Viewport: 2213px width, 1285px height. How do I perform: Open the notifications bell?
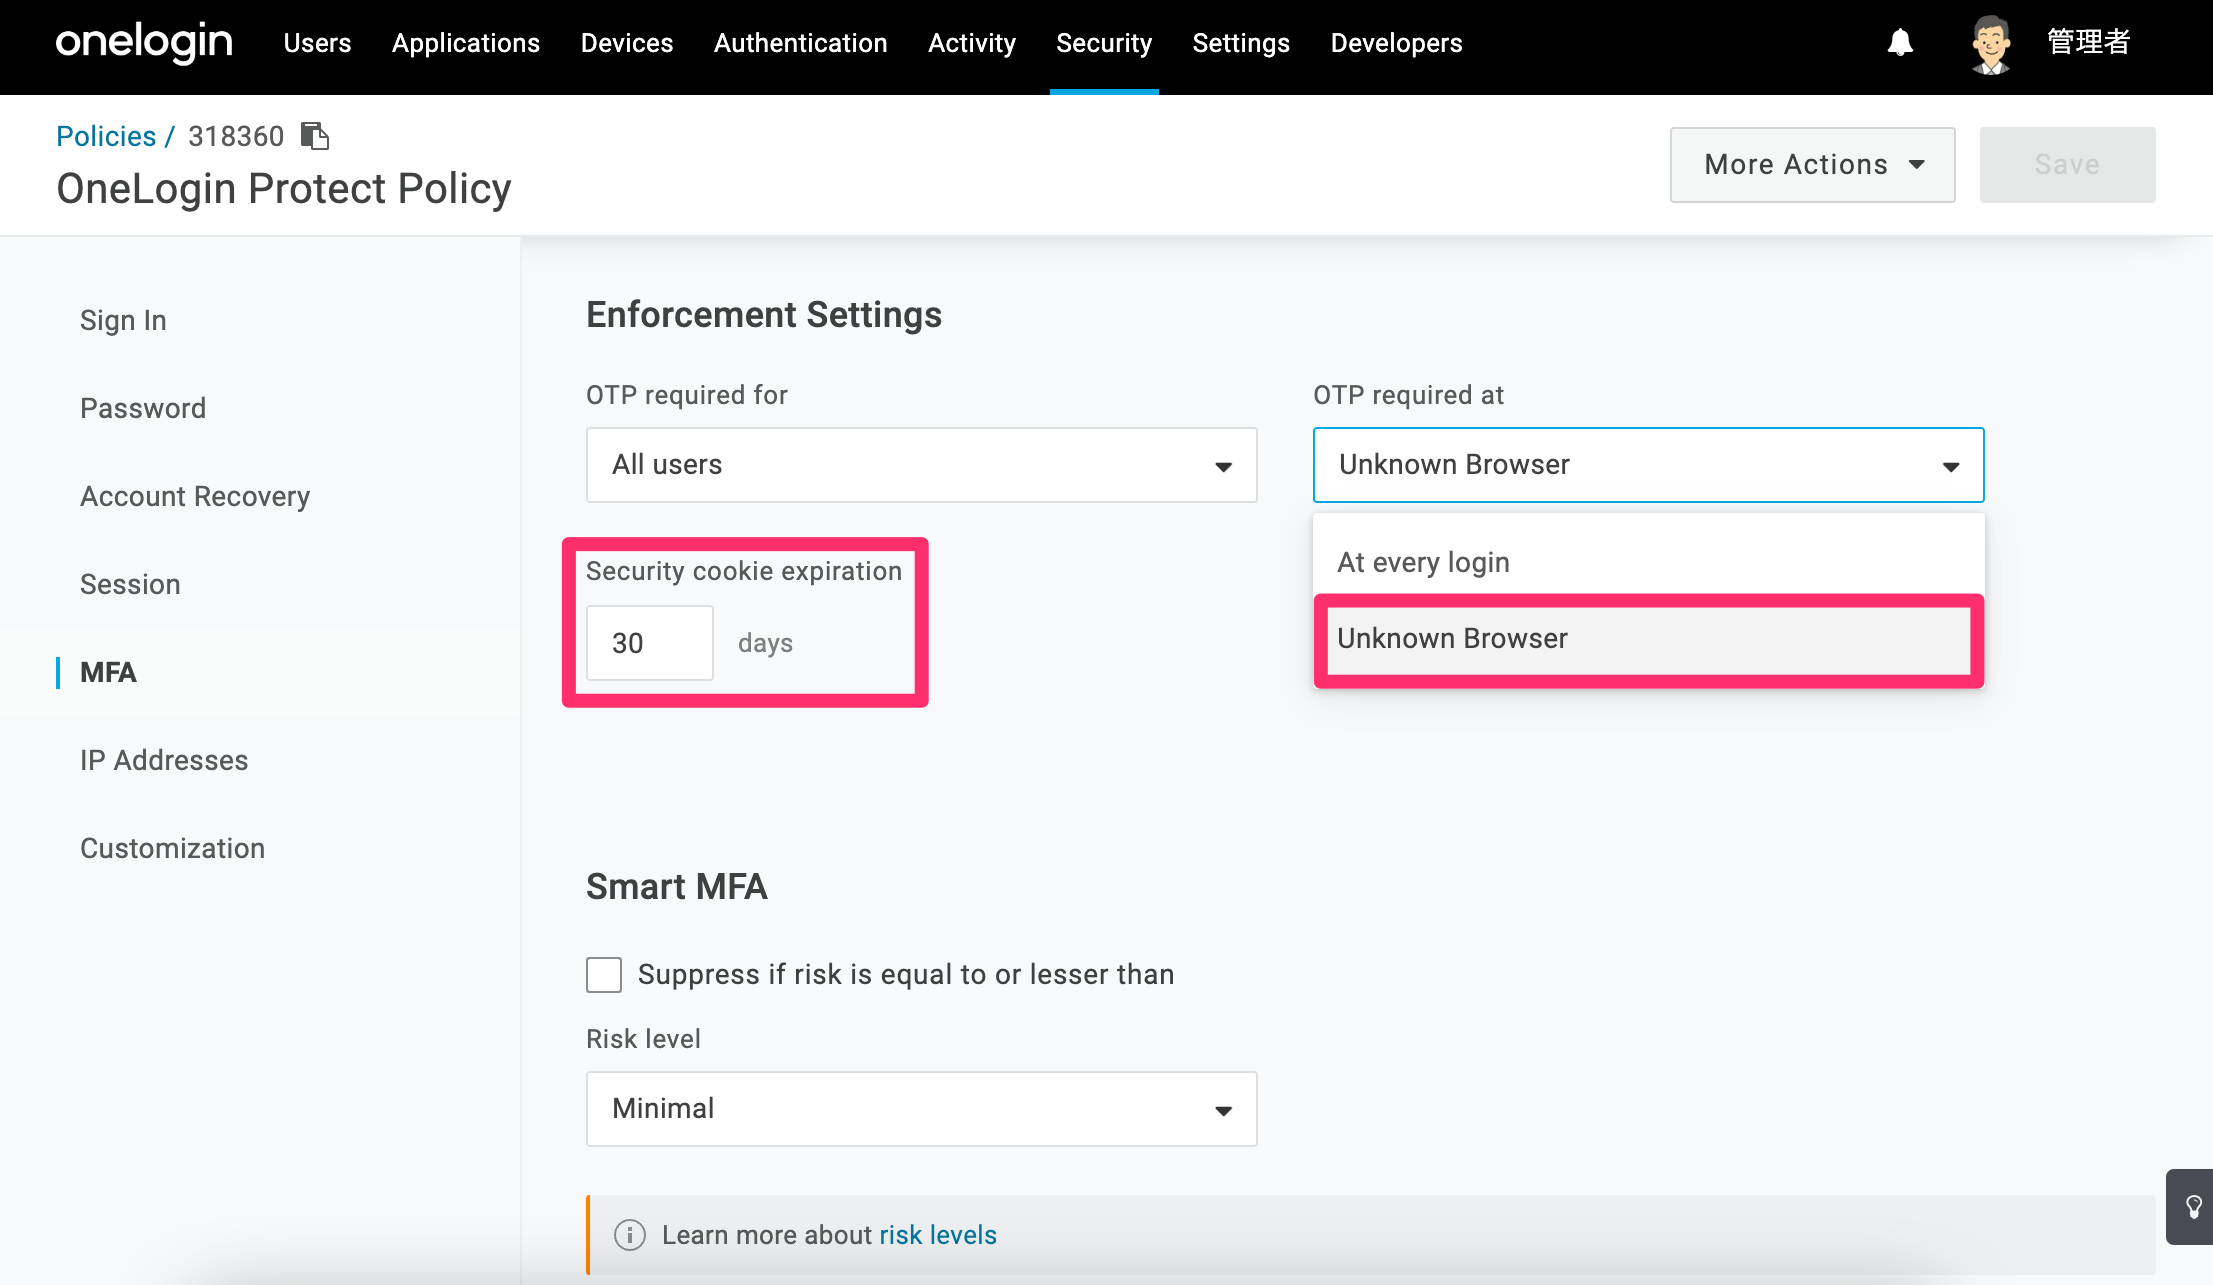pyautogui.click(x=1900, y=43)
